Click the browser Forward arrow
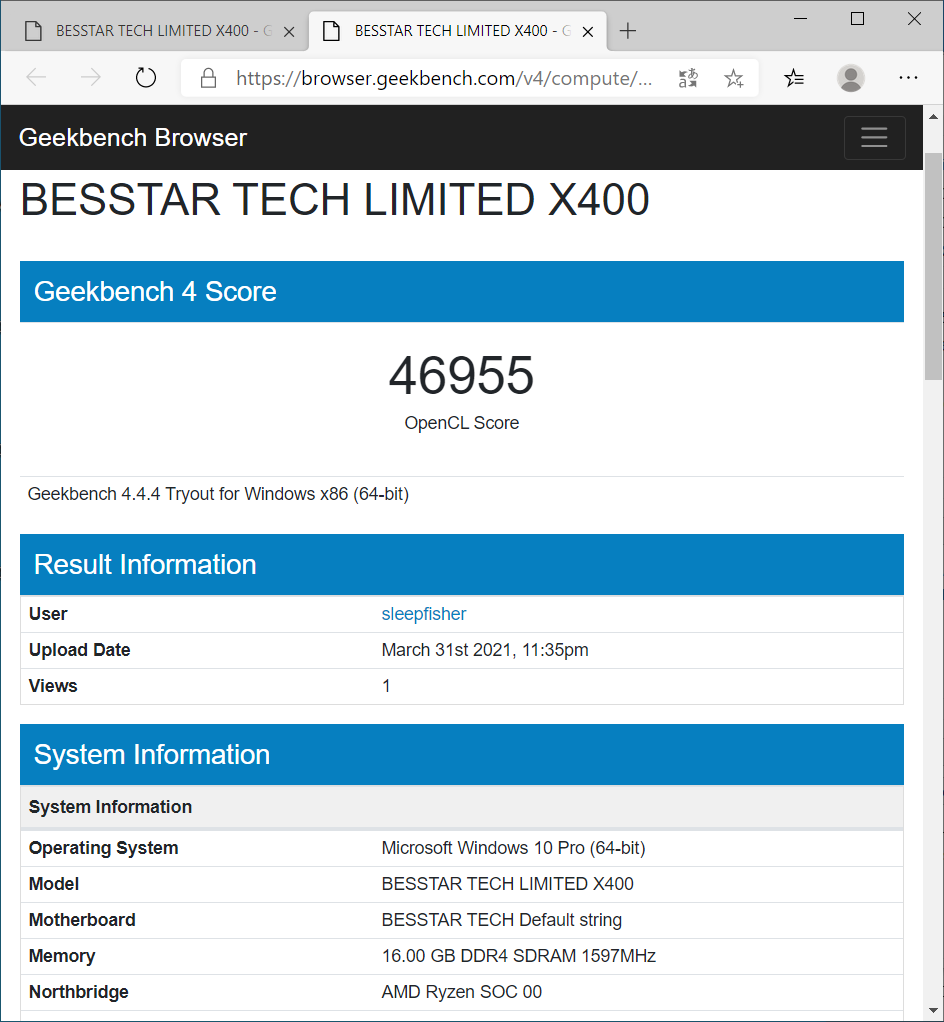The width and height of the screenshot is (944, 1022). 91,78
